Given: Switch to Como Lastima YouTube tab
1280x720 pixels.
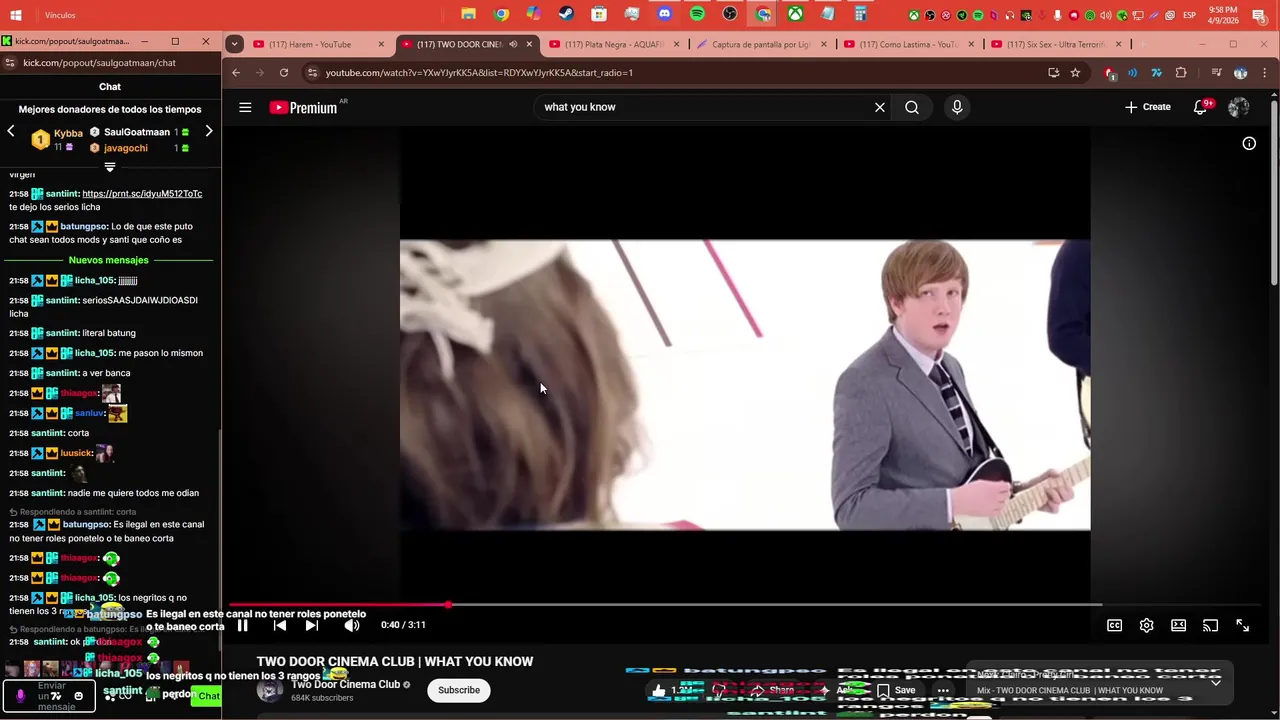Looking at the screenshot, I should click(x=908, y=44).
